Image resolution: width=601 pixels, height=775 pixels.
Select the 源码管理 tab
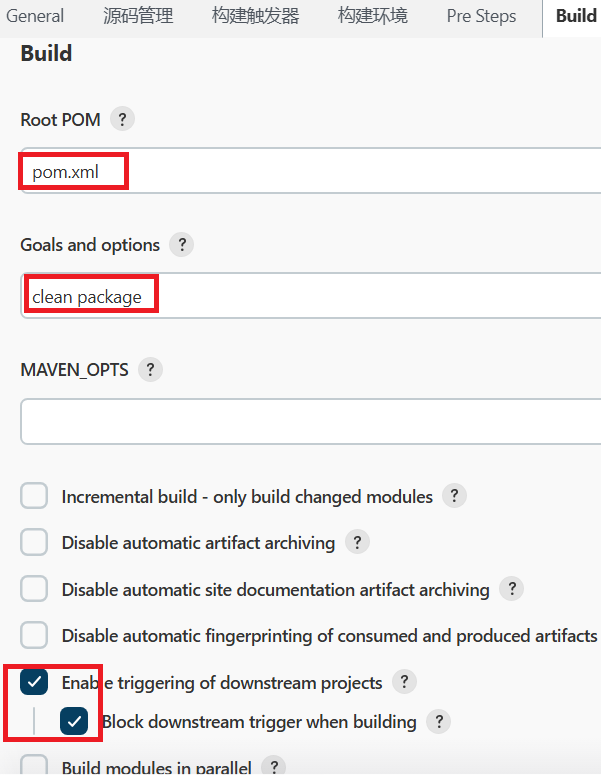point(138,16)
